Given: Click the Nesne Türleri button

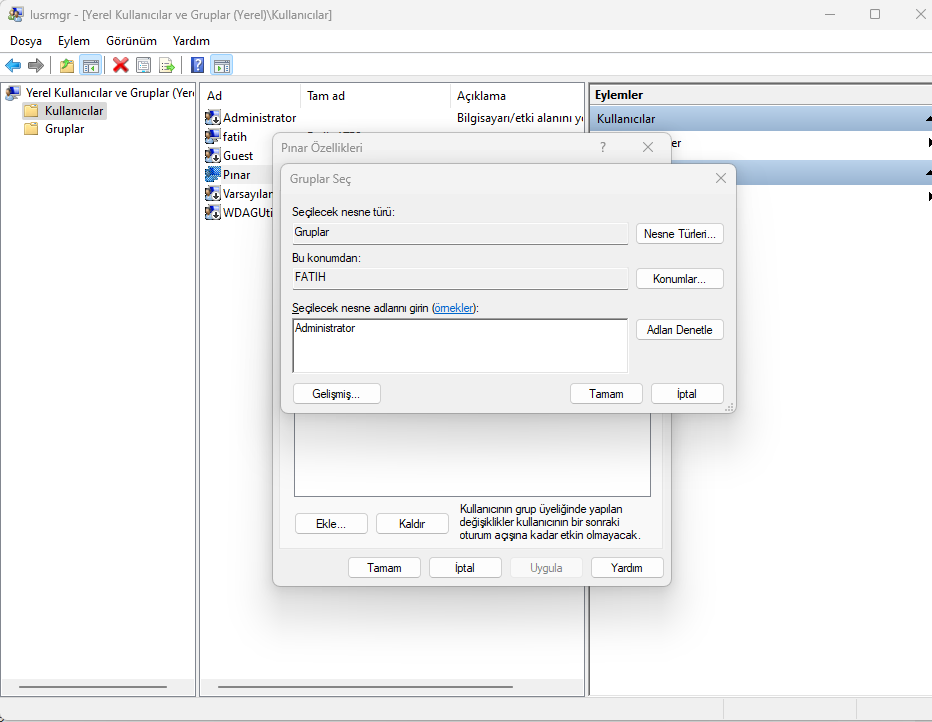Looking at the screenshot, I should (x=679, y=234).
